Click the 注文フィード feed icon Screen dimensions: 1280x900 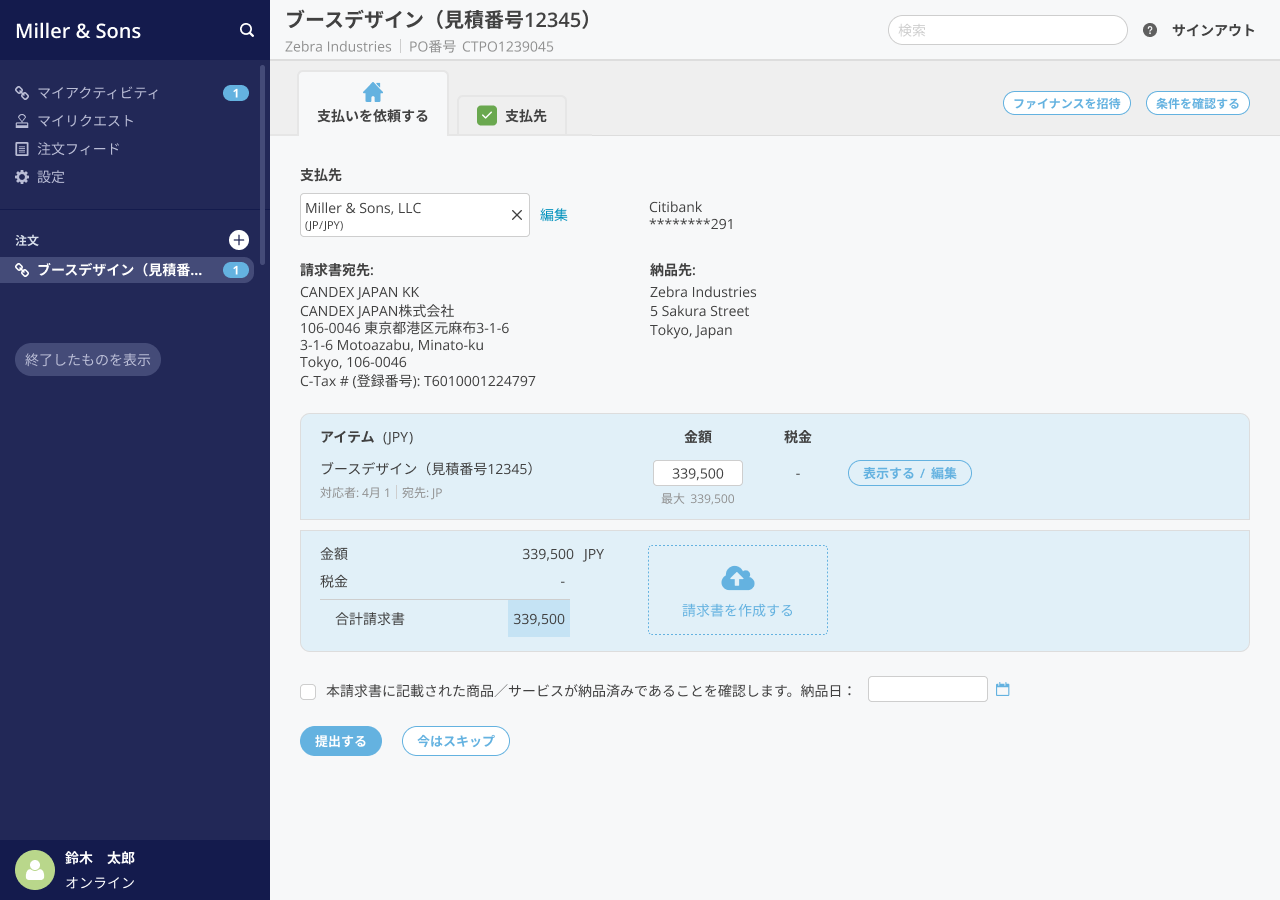(24, 148)
